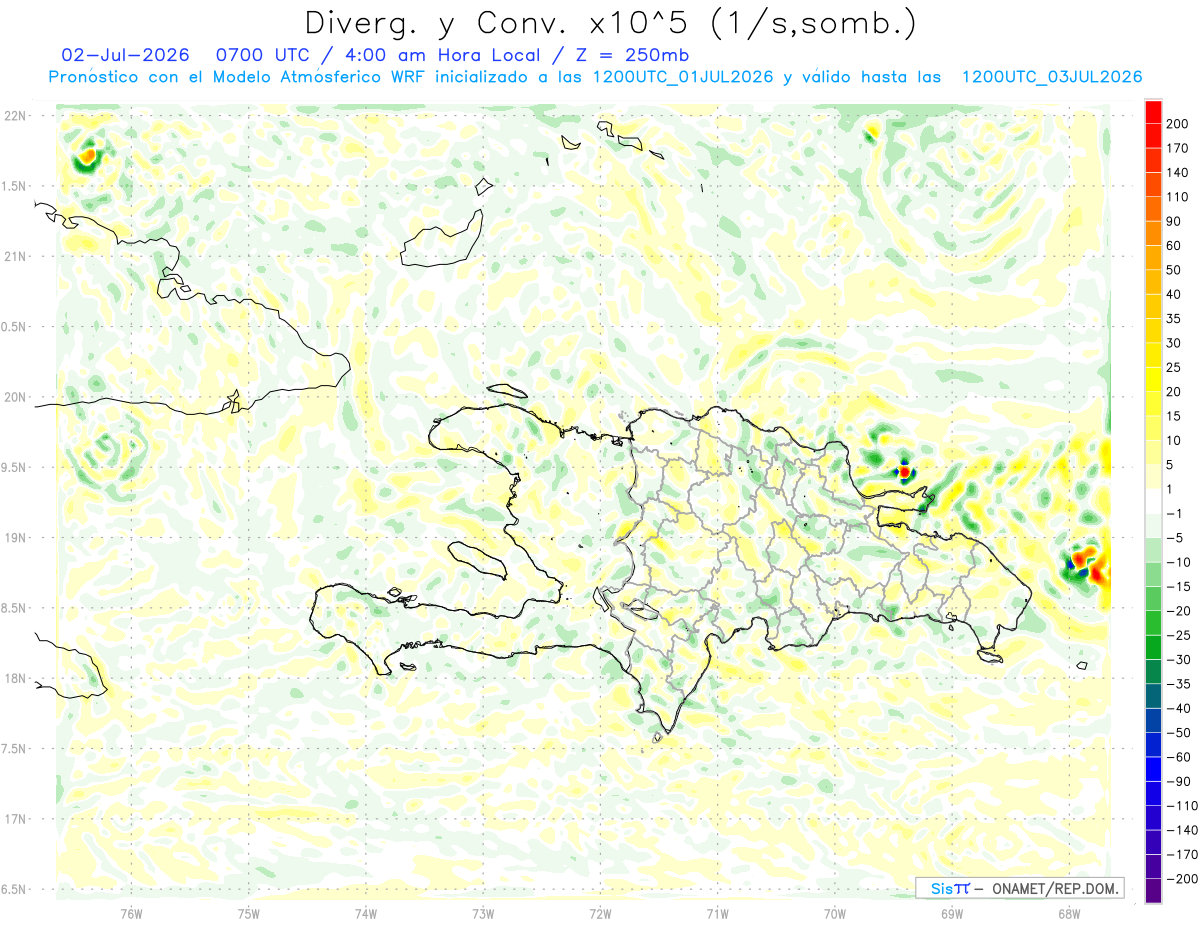
Task: Click the valid-until time '1200UTC_03JUL2026'
Action: tap(1052, 77)
